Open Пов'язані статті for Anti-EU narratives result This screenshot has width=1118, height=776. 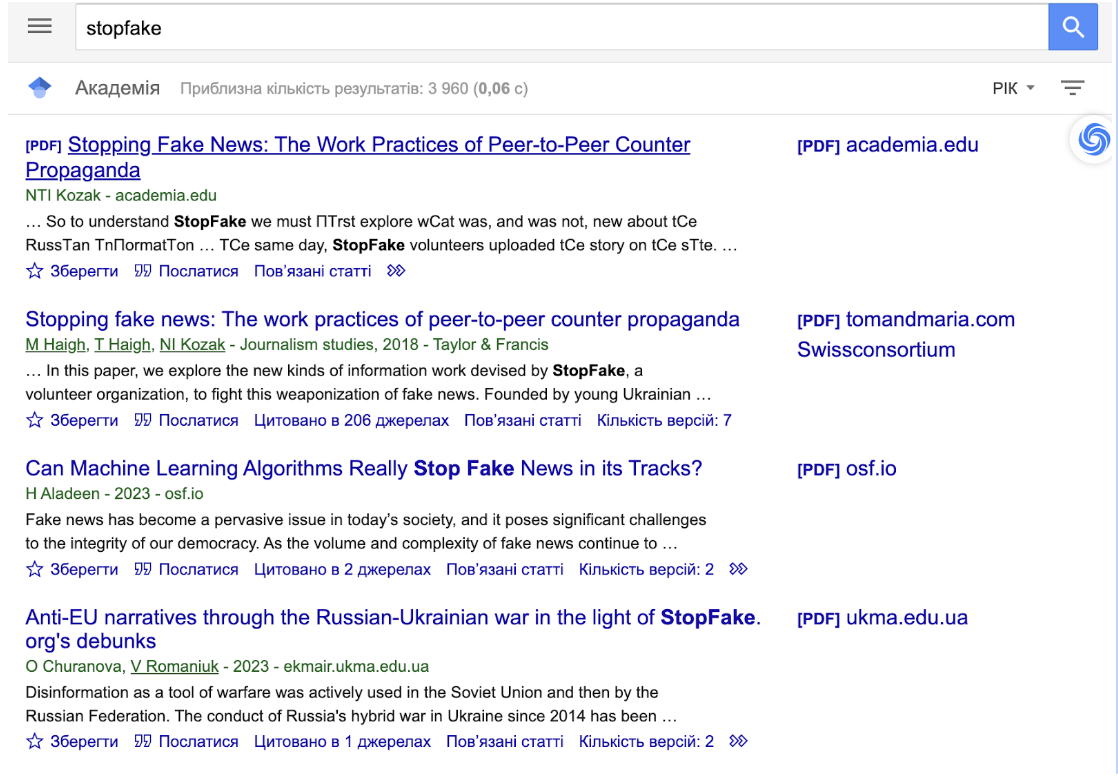point(505,742)
